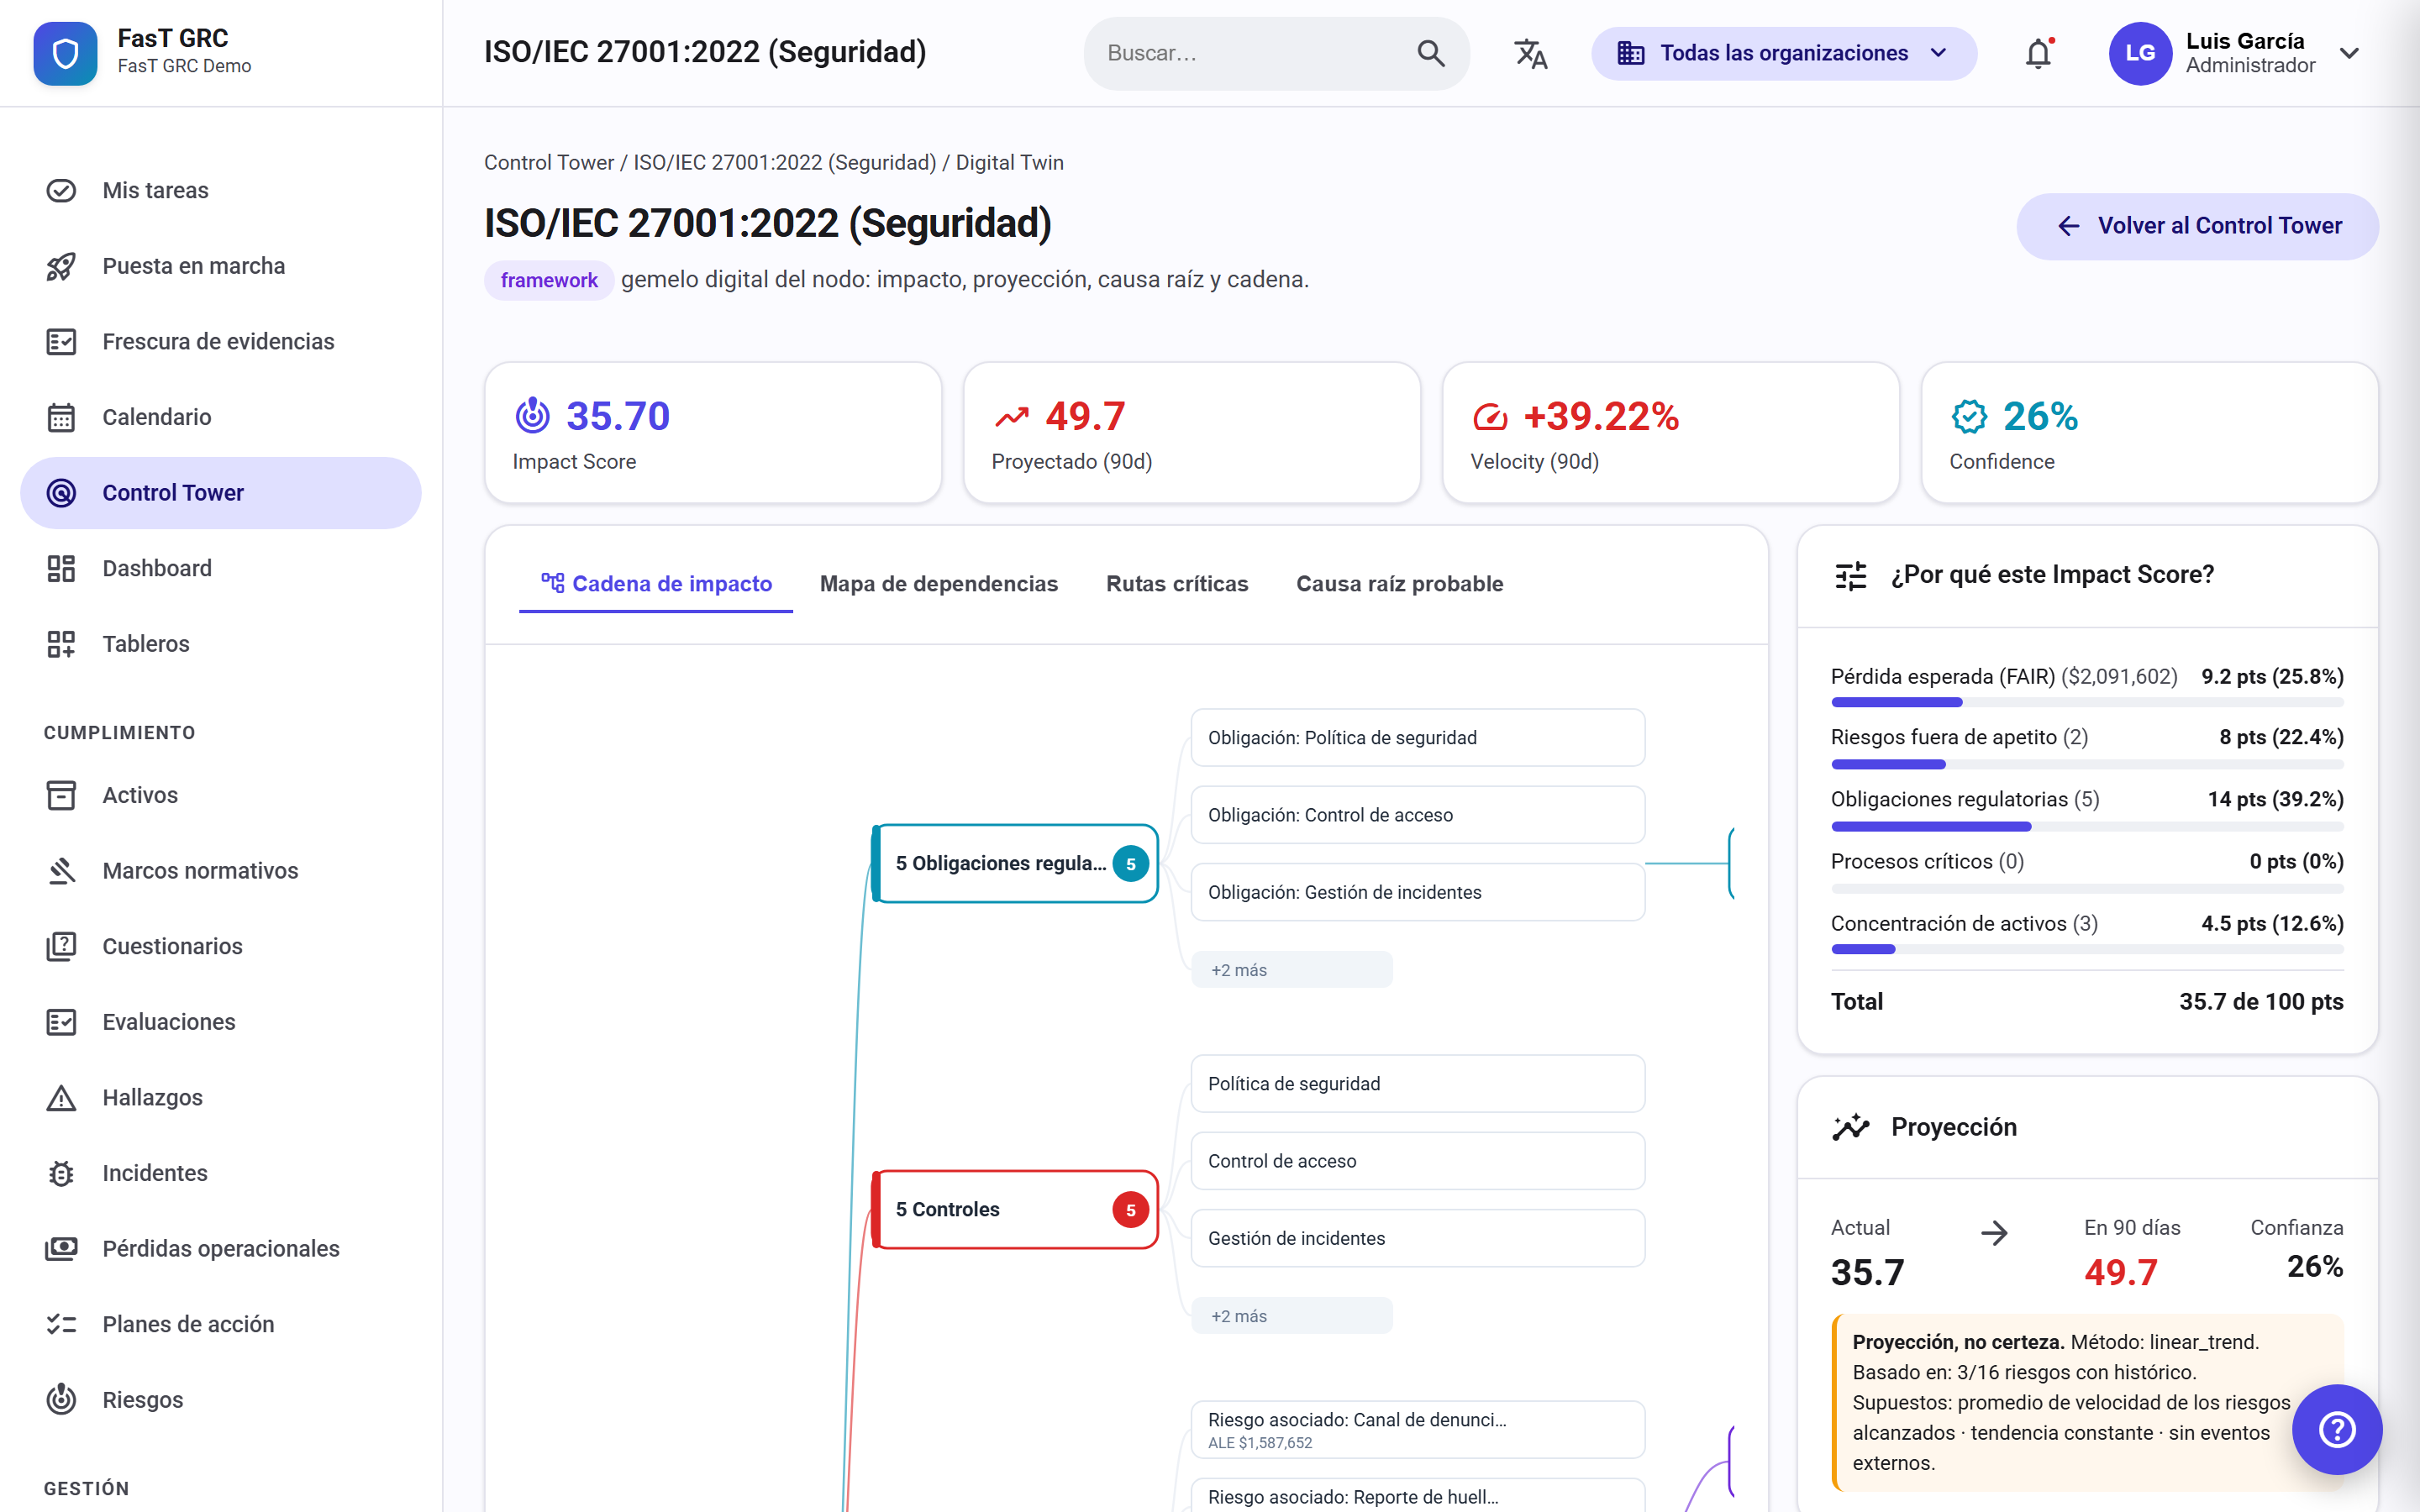
Task: Click the tune icon beside Impact Score heading
Action: click(x=1851, y=575)
